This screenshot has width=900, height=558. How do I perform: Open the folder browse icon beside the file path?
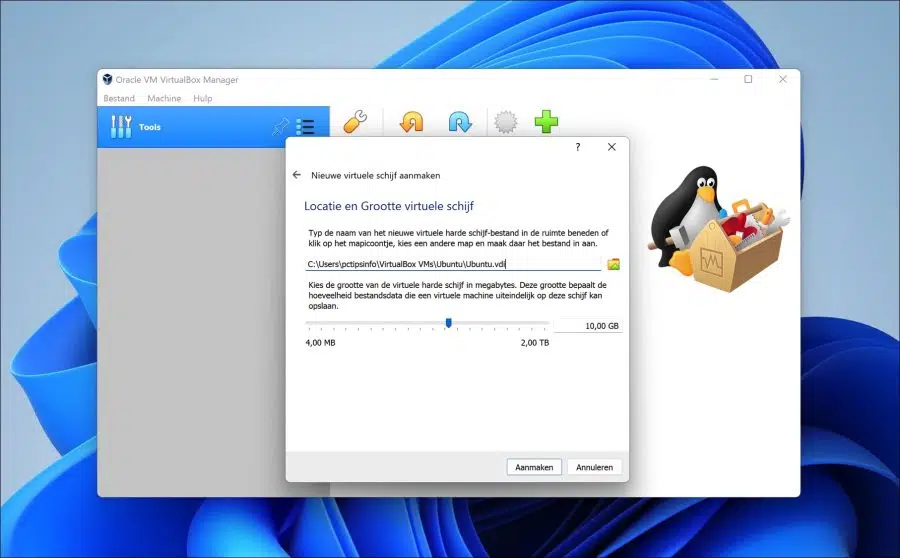(614, 264)
